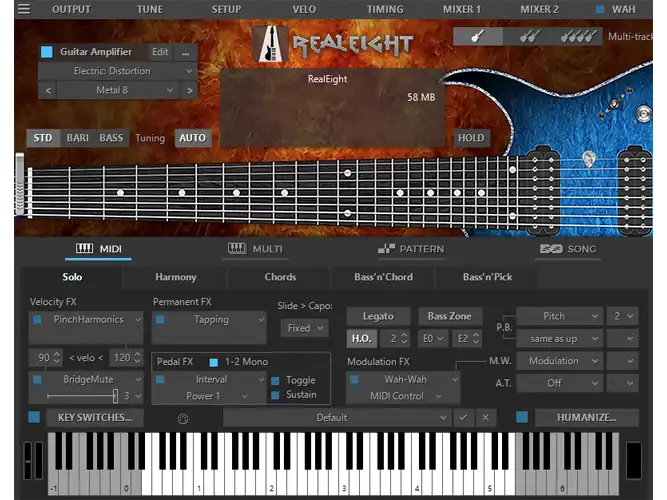
Task: Select quad-track guitar mode icon
Action: point(577,37)
